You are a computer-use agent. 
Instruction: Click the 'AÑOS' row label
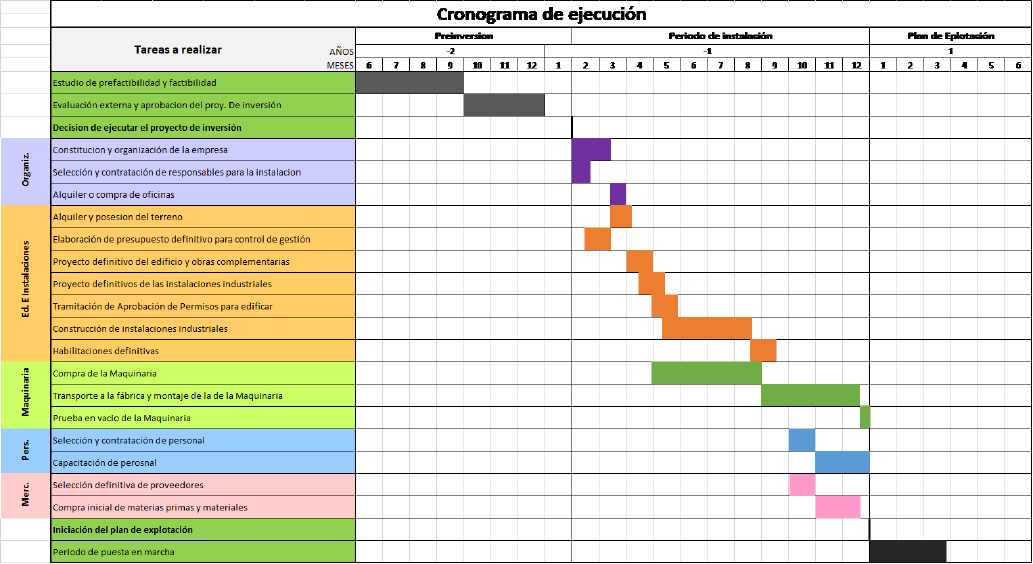(341, 51)
